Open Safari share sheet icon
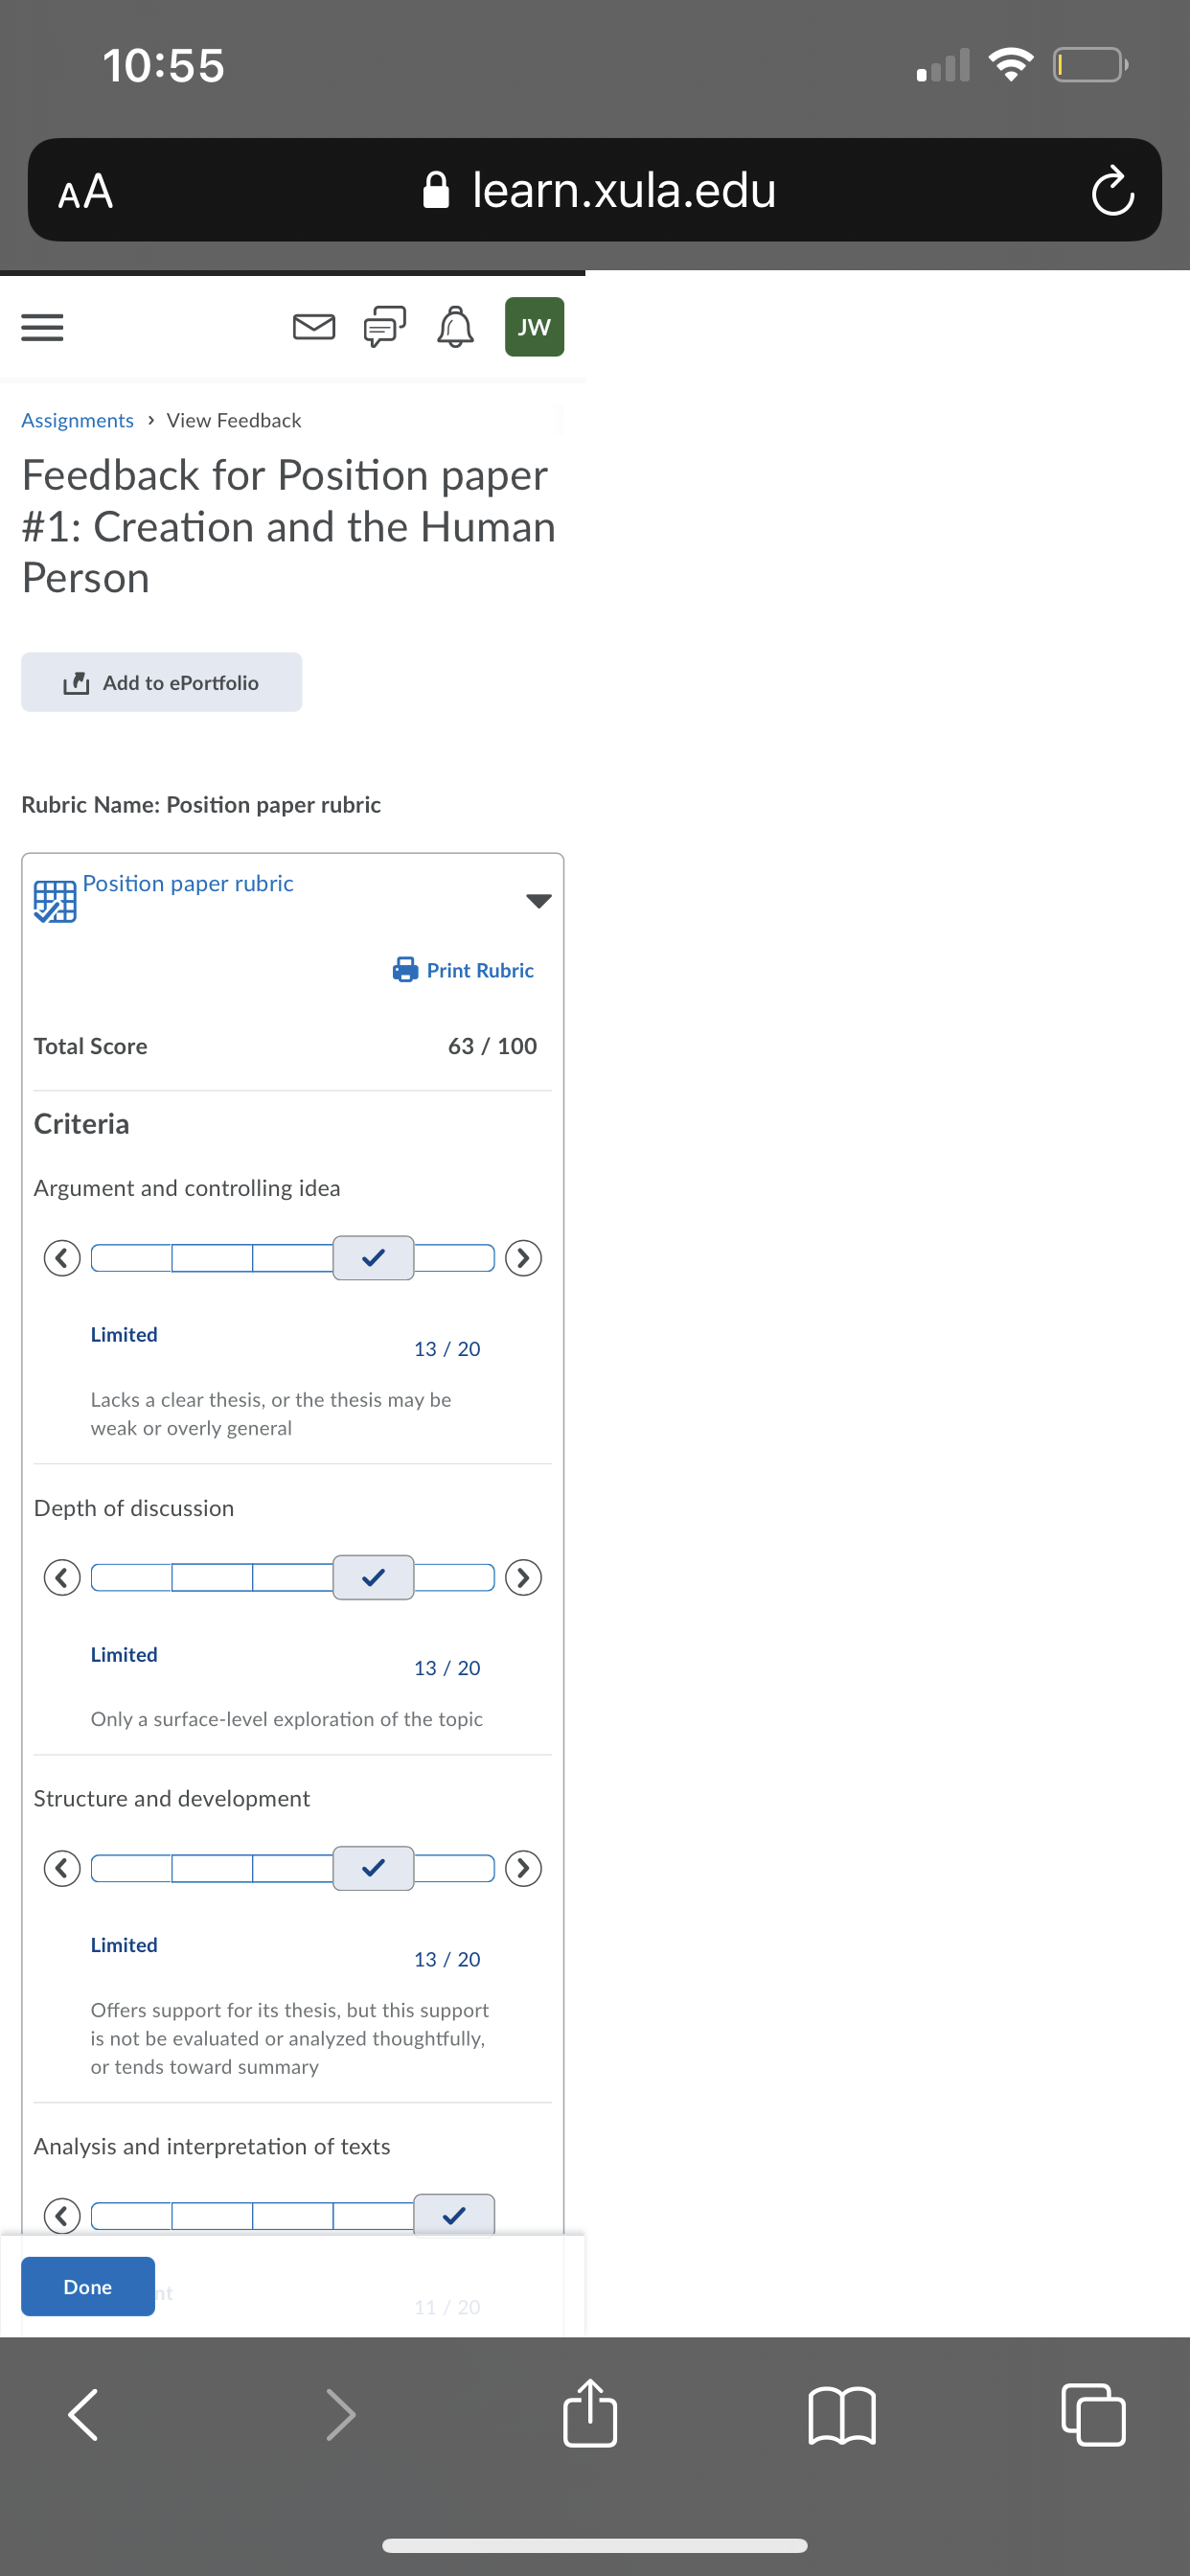Image resolution: width=1190 pixels, height=2576 pixels. pyautogui.click(x=590, y=2412)
